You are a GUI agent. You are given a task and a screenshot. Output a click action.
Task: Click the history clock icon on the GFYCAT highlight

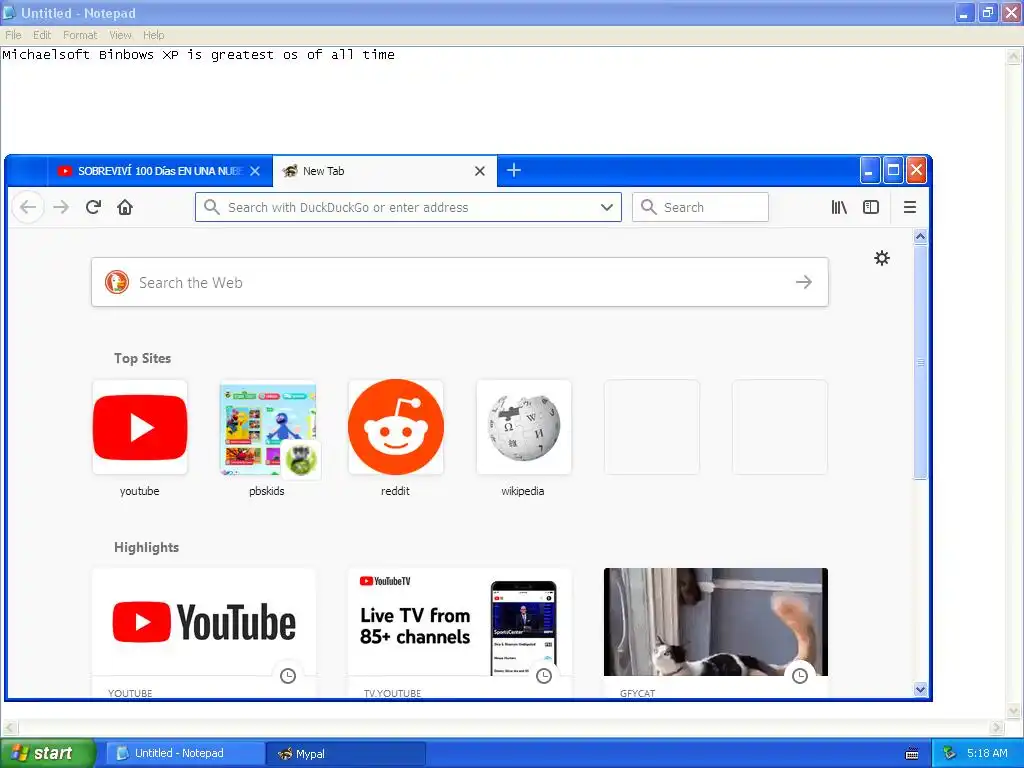click(x=800, y=676)
